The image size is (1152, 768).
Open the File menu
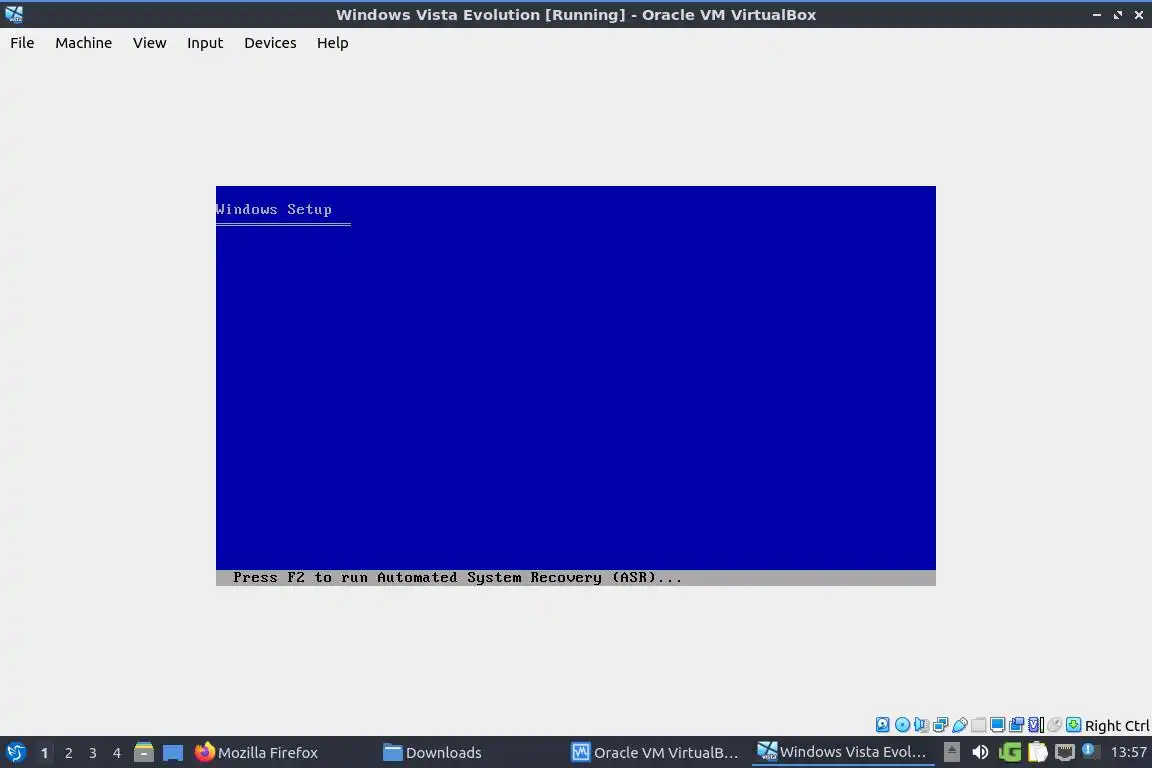pos(22,43)
